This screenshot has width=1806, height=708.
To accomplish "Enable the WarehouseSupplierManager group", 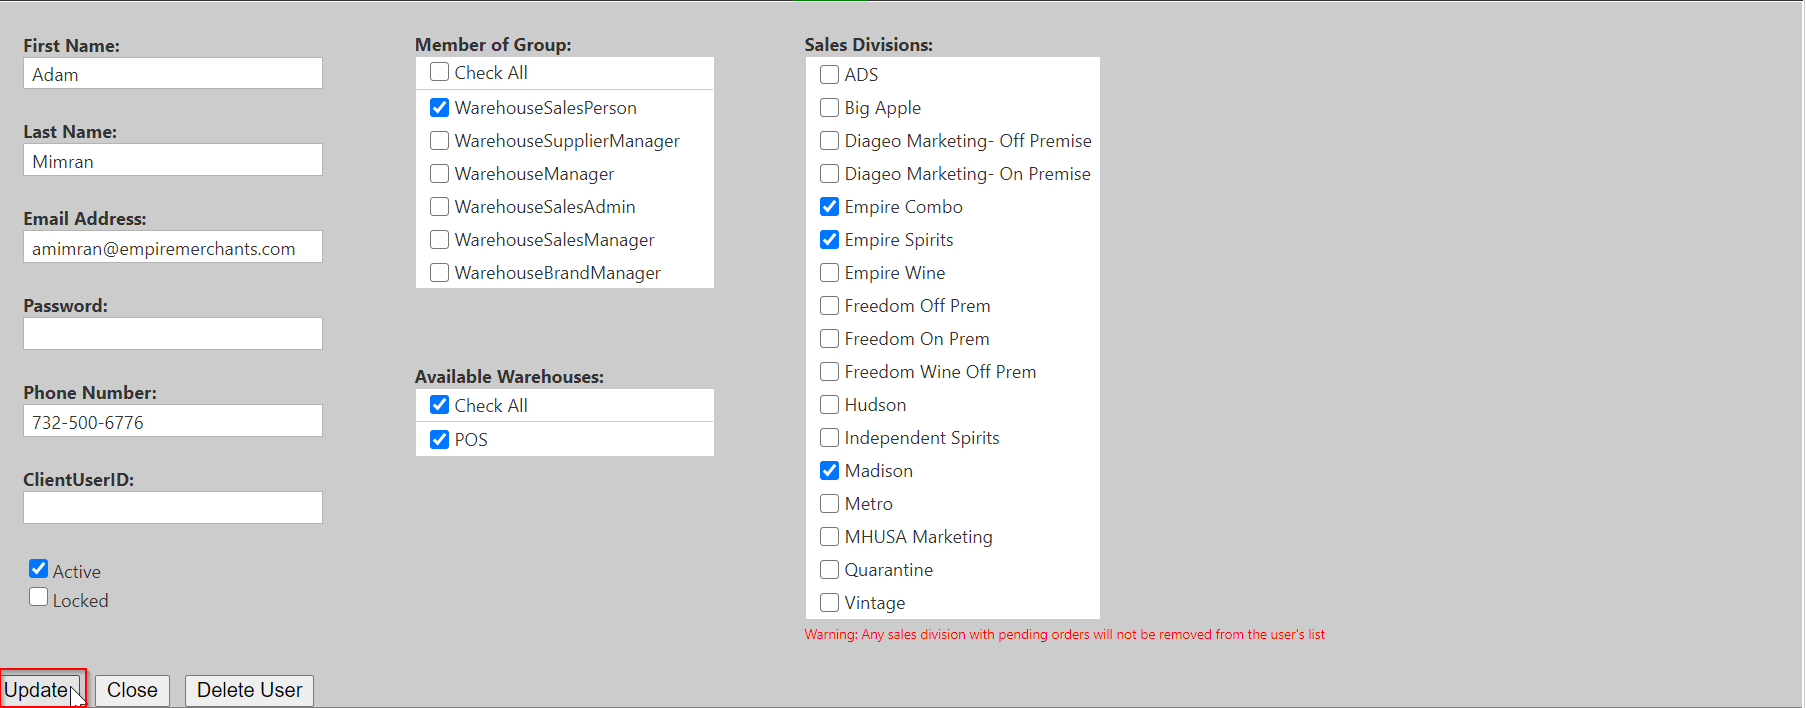I will pos(439,140).
